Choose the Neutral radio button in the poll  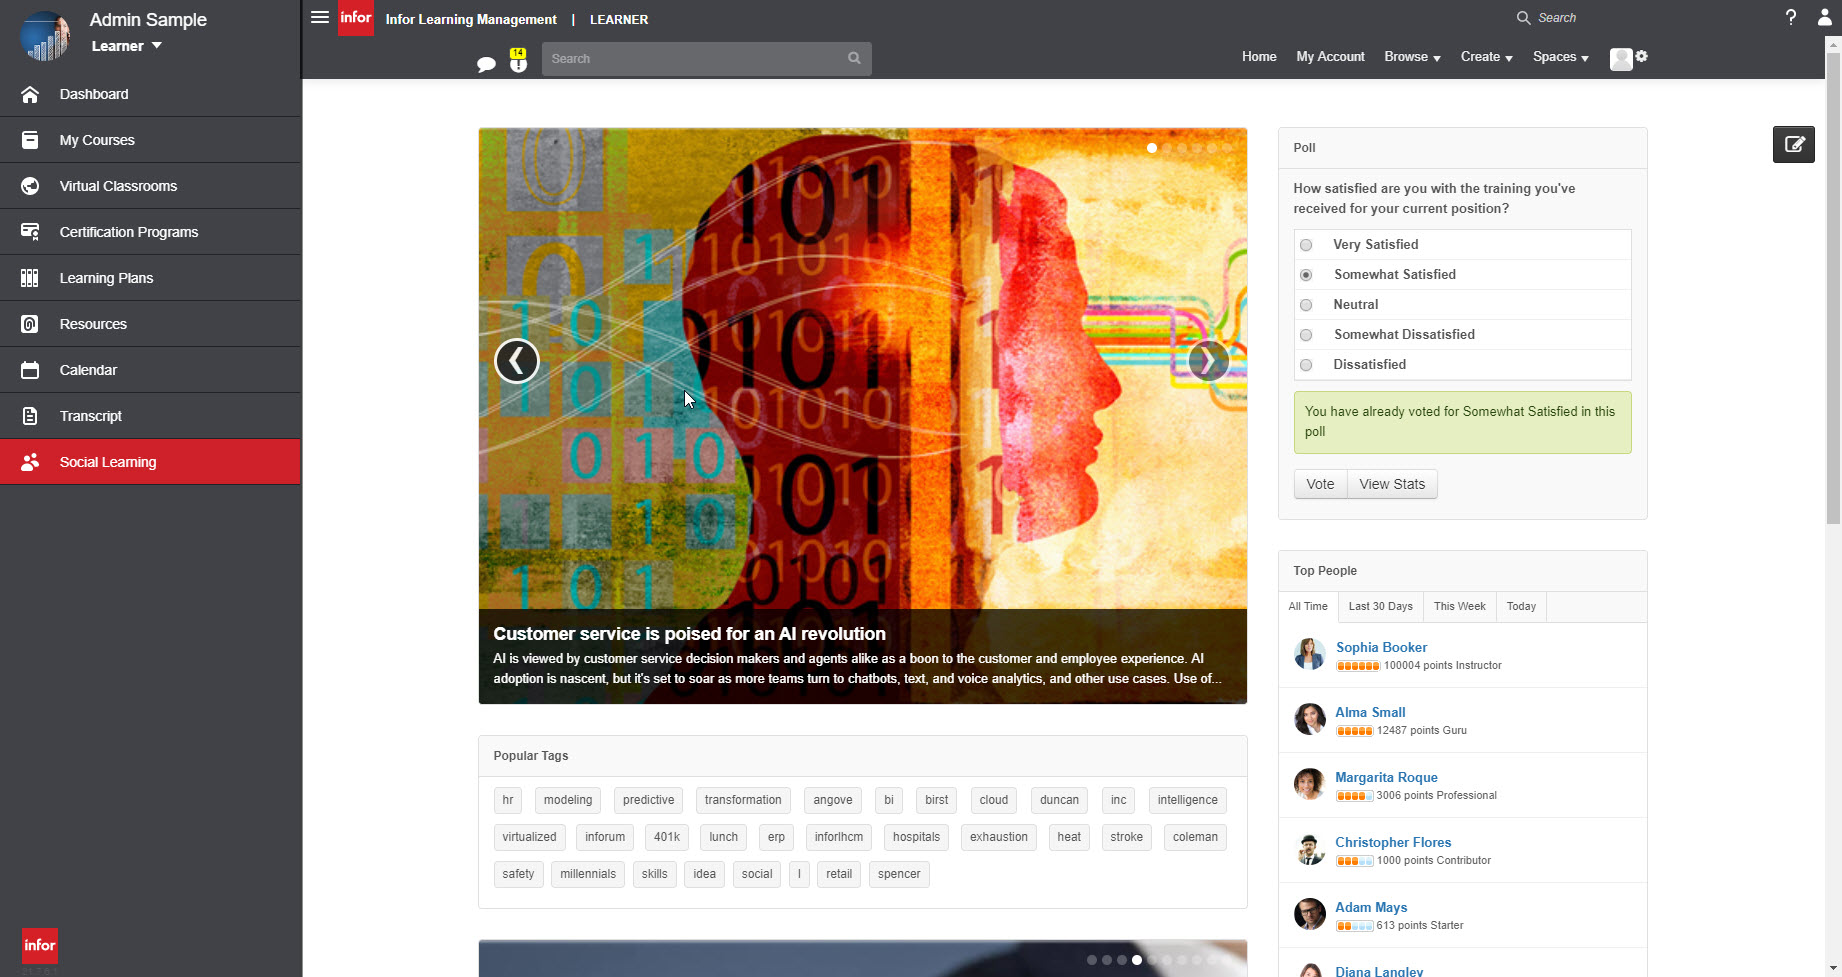click(x=1306, y=305)
